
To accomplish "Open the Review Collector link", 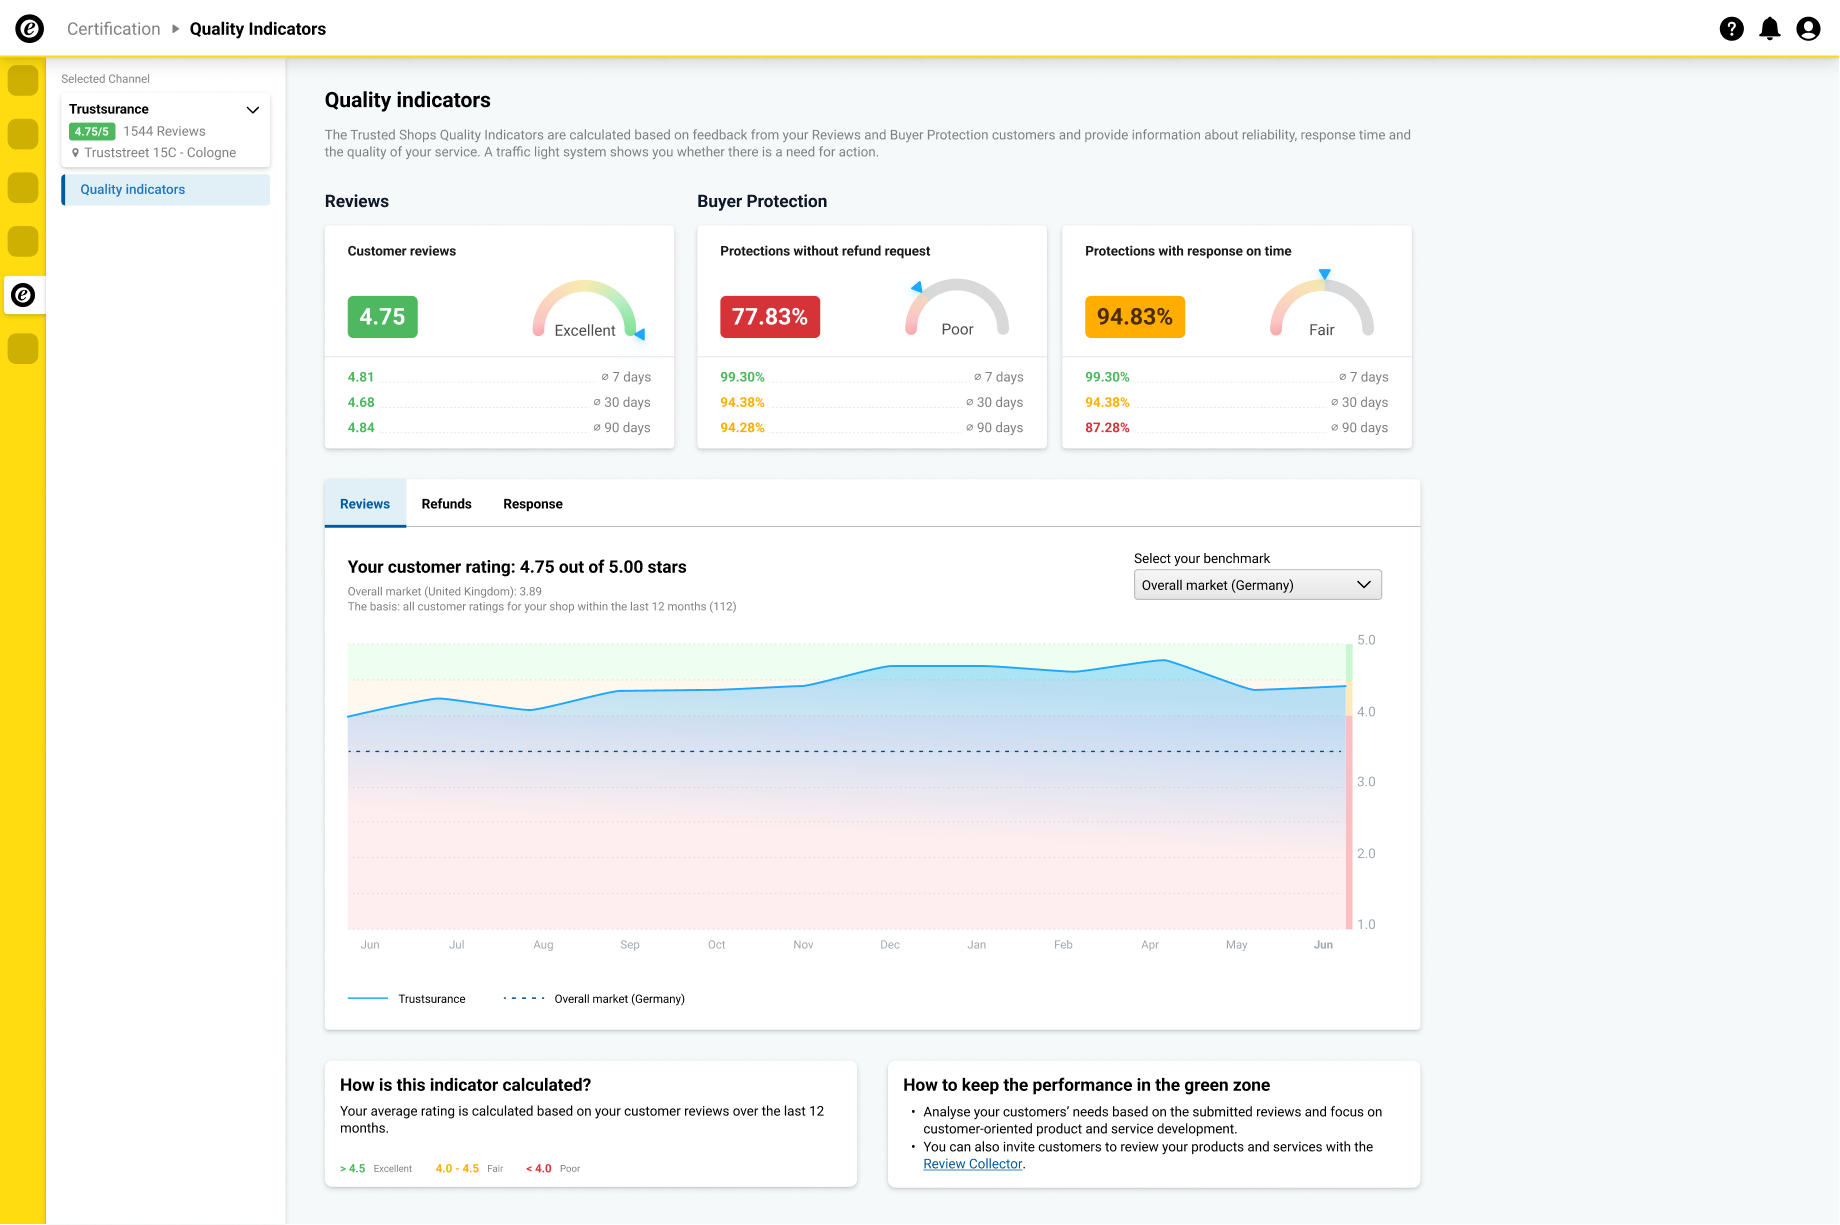I will (972, 1164).
